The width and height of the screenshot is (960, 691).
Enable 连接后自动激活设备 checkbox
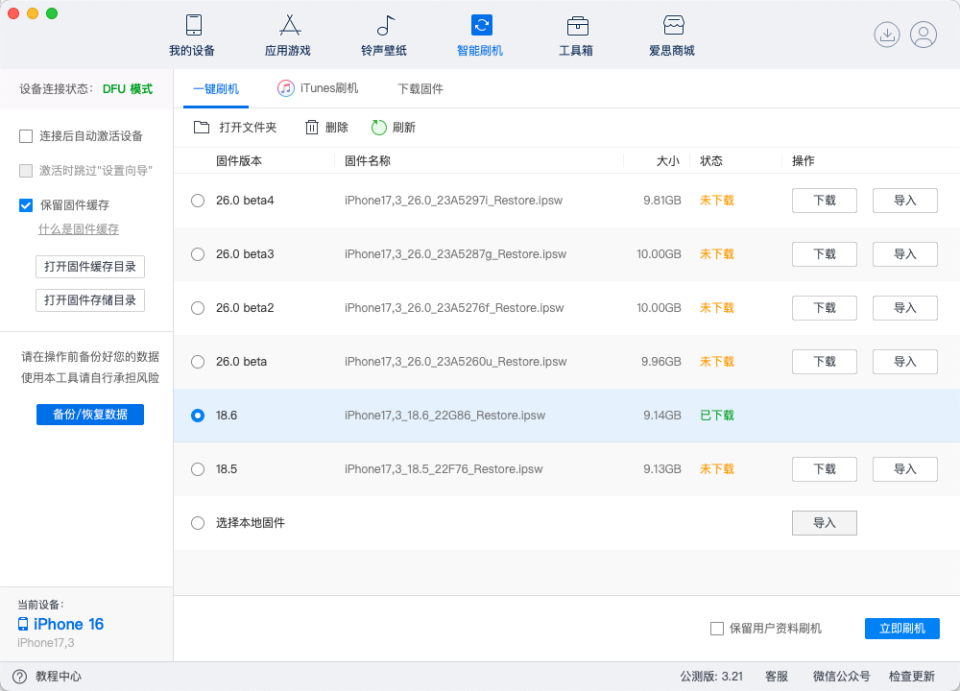click(26, 136)
